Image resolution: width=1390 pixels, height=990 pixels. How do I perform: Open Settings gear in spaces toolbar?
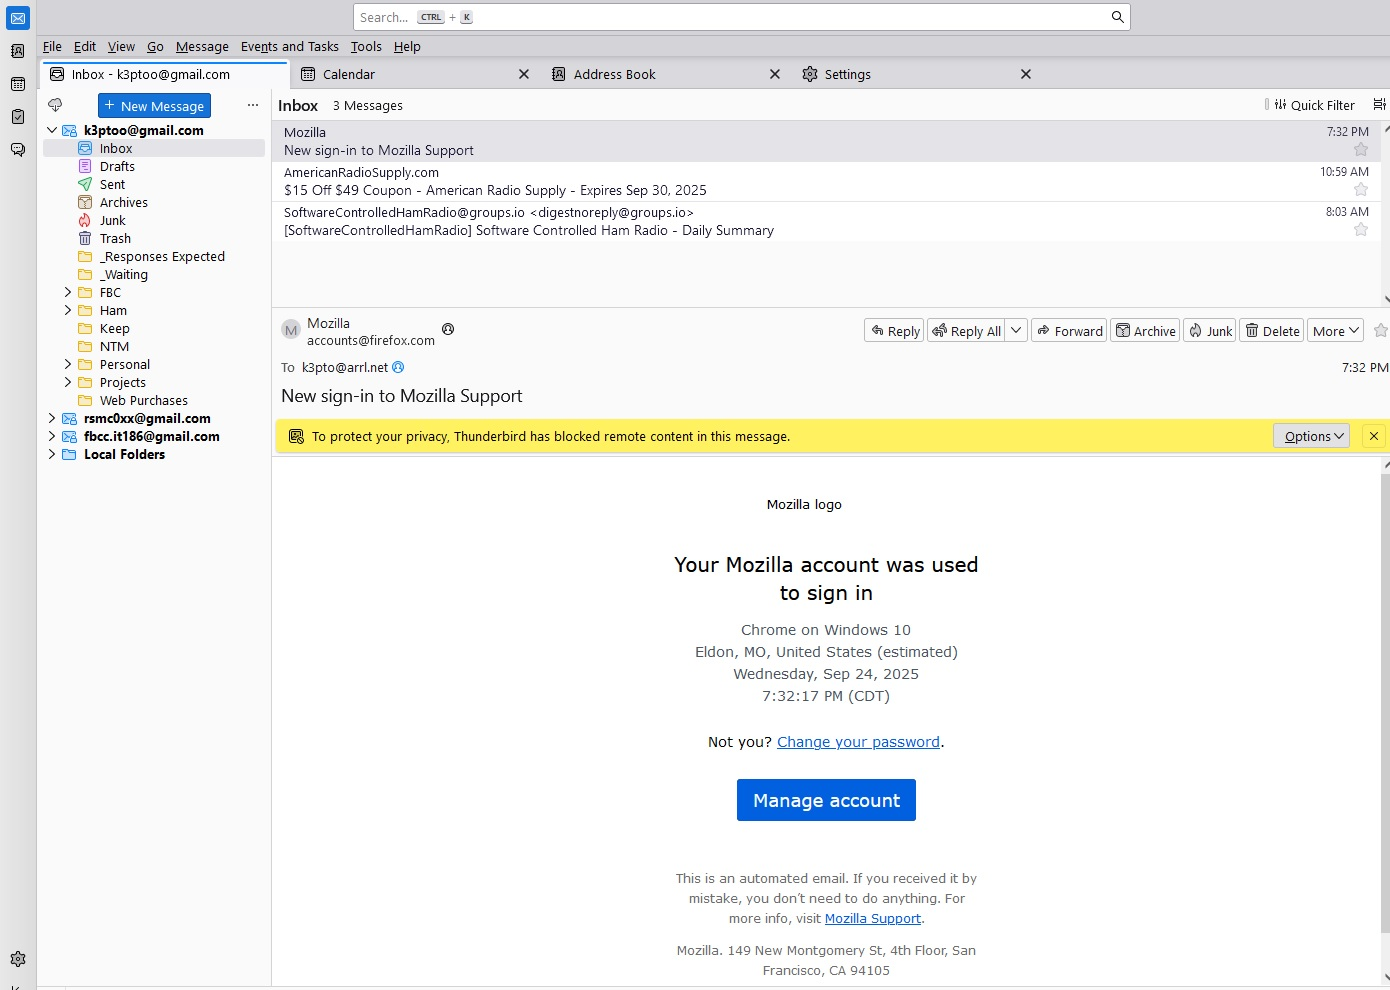tap(18, 959)
